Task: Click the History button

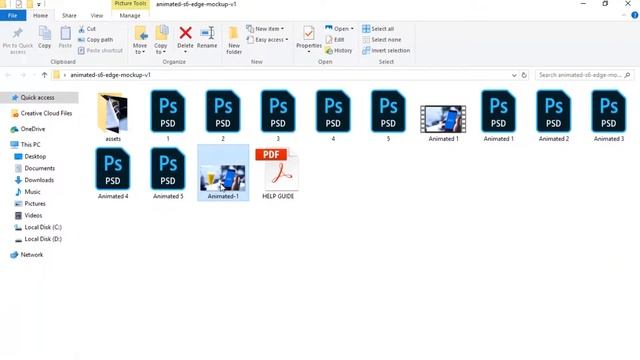Action: click(x=338, y=51)
